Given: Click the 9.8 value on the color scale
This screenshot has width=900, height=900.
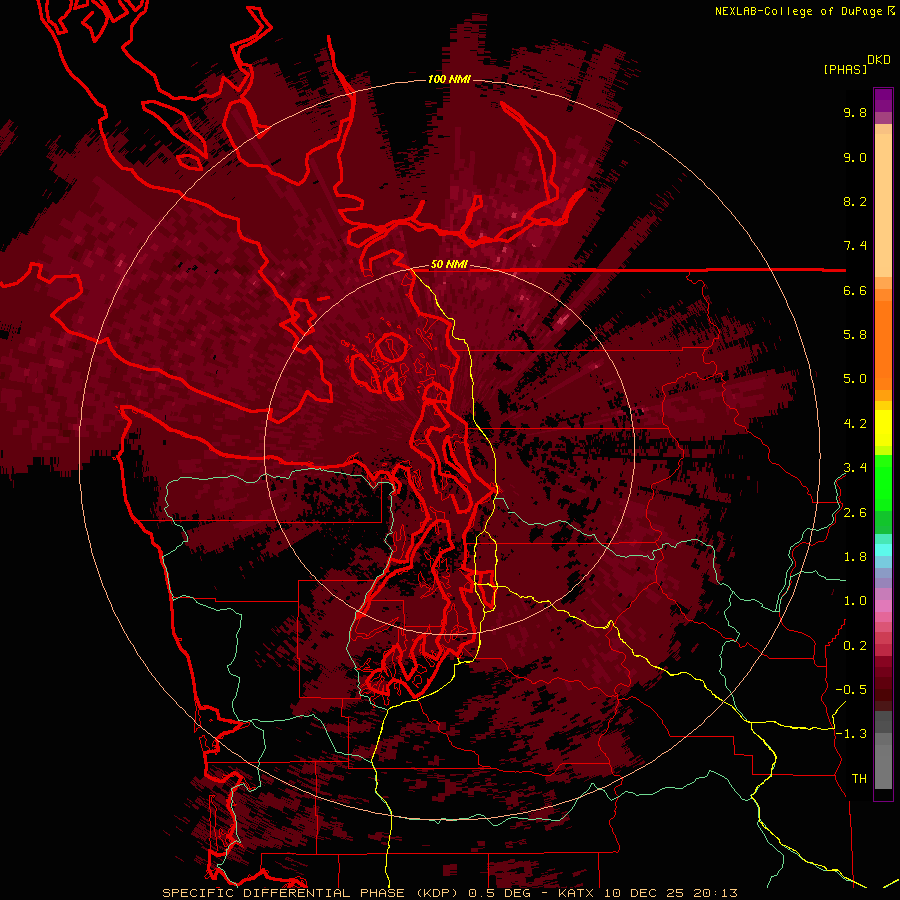Looking at the screenshot, I should (x=855, y=112).
